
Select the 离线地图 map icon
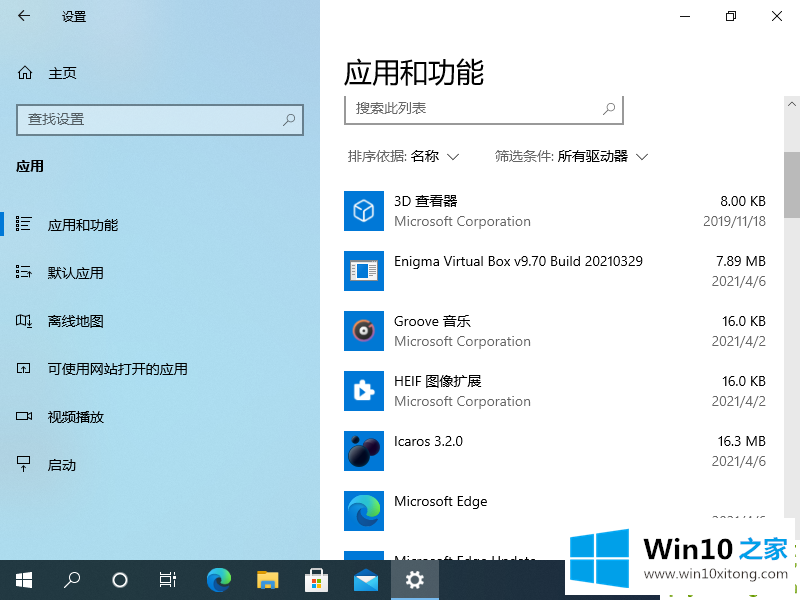coord(23,320)
